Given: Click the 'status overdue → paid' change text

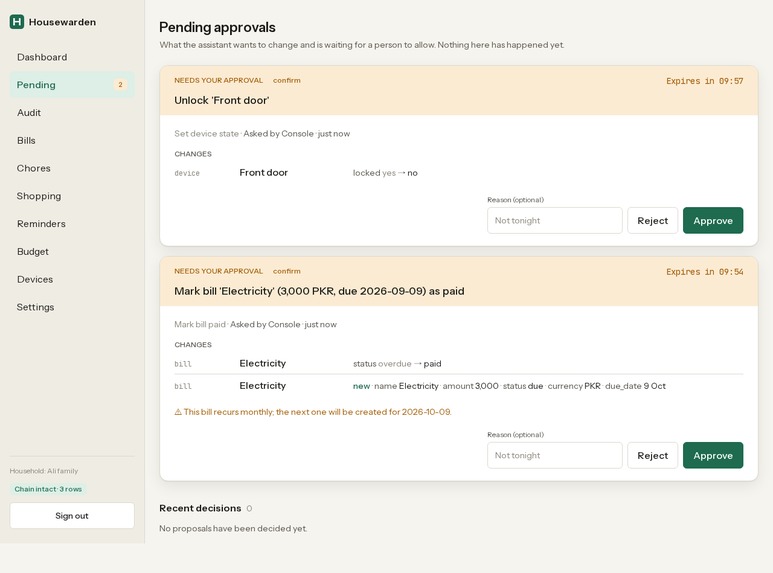Looking at the screenshot, I should pyautogui.click(x=397, y=364).
